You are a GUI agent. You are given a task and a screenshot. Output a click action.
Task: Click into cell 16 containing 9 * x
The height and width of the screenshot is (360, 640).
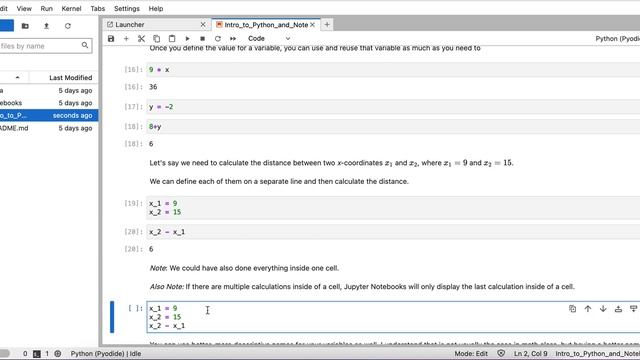point(393,70)
